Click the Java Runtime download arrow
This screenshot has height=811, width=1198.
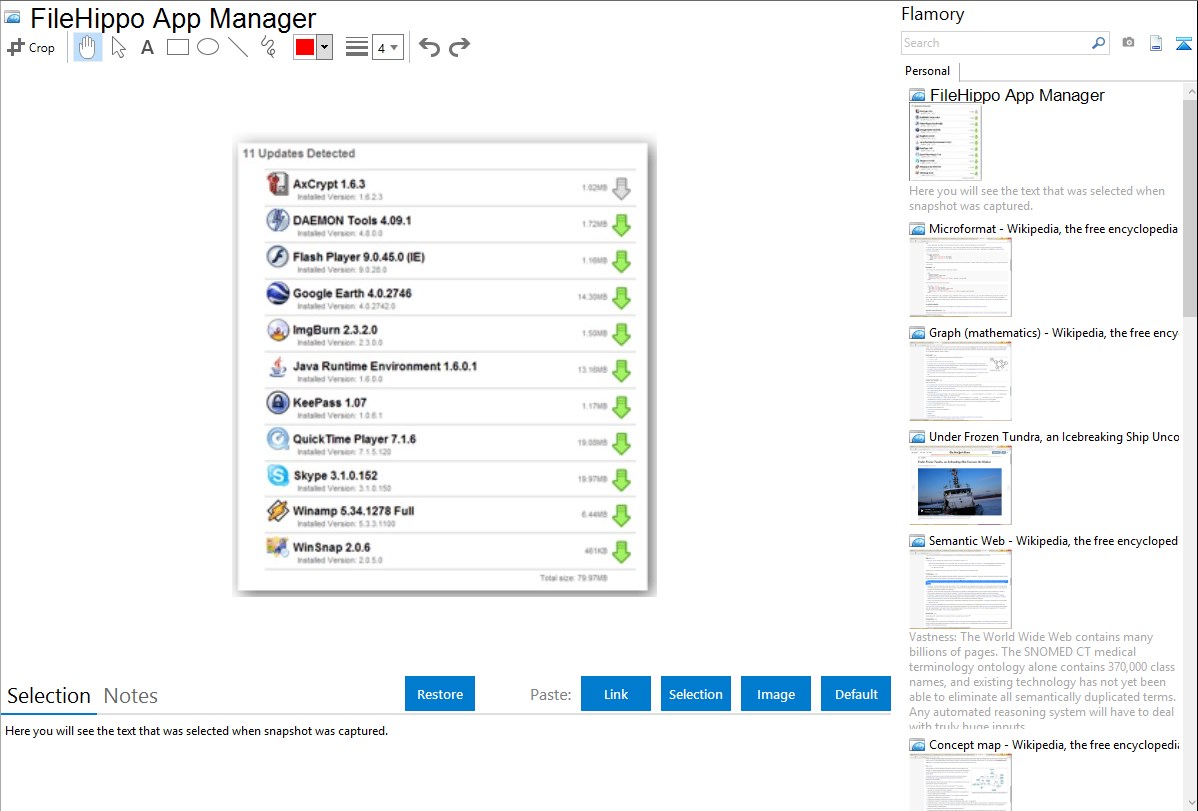621,371
